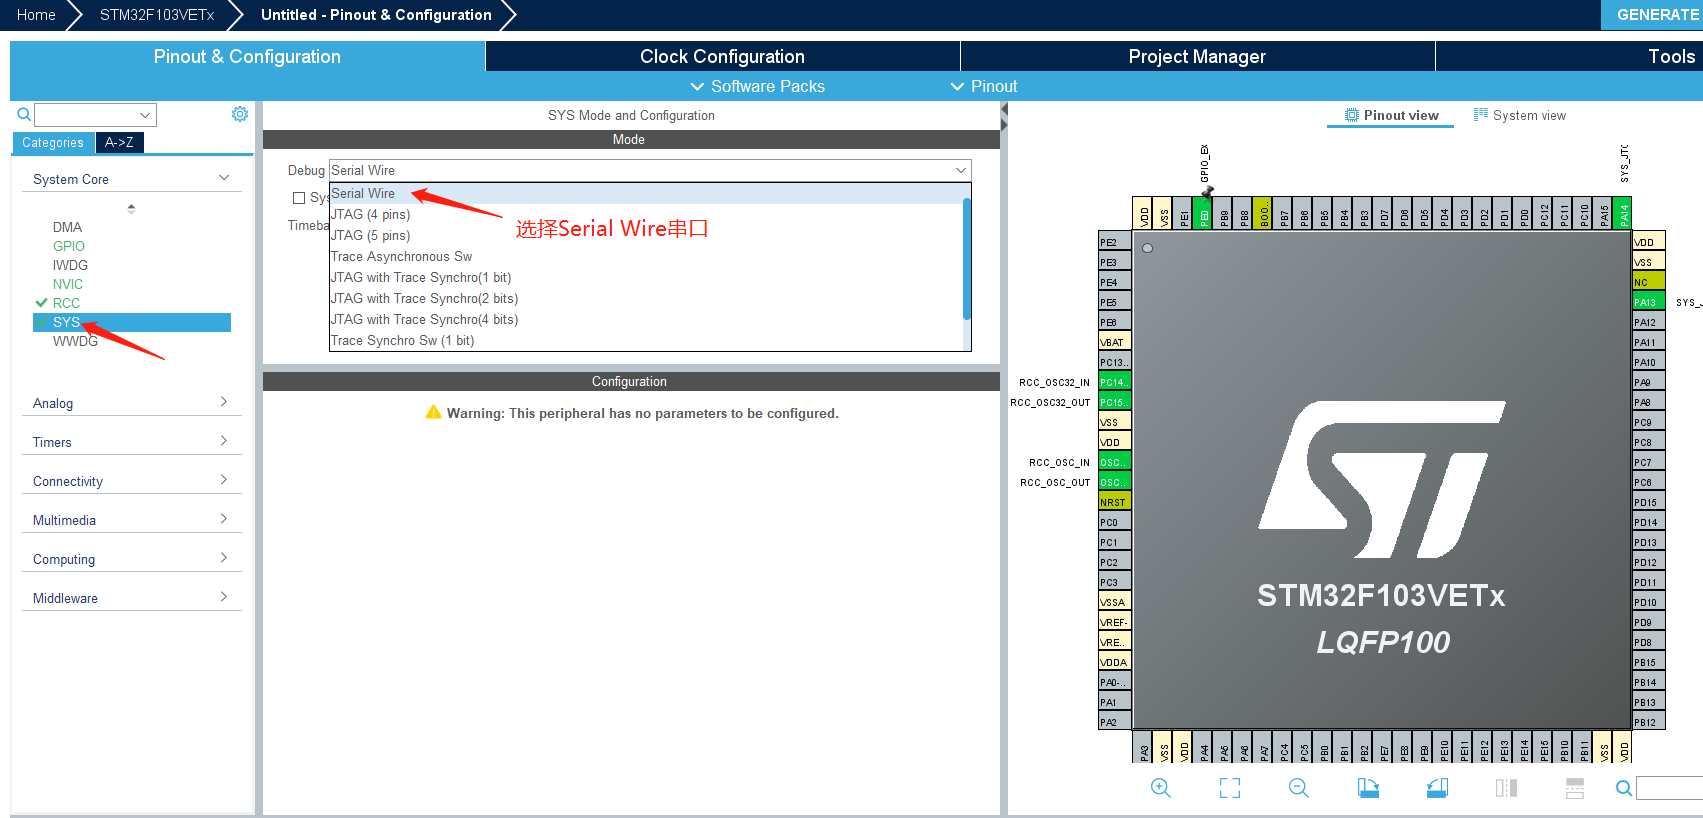Fit the chip to the view (best fit icon)
Viewport: 1703px width, 818px height.
(1230, 788)
